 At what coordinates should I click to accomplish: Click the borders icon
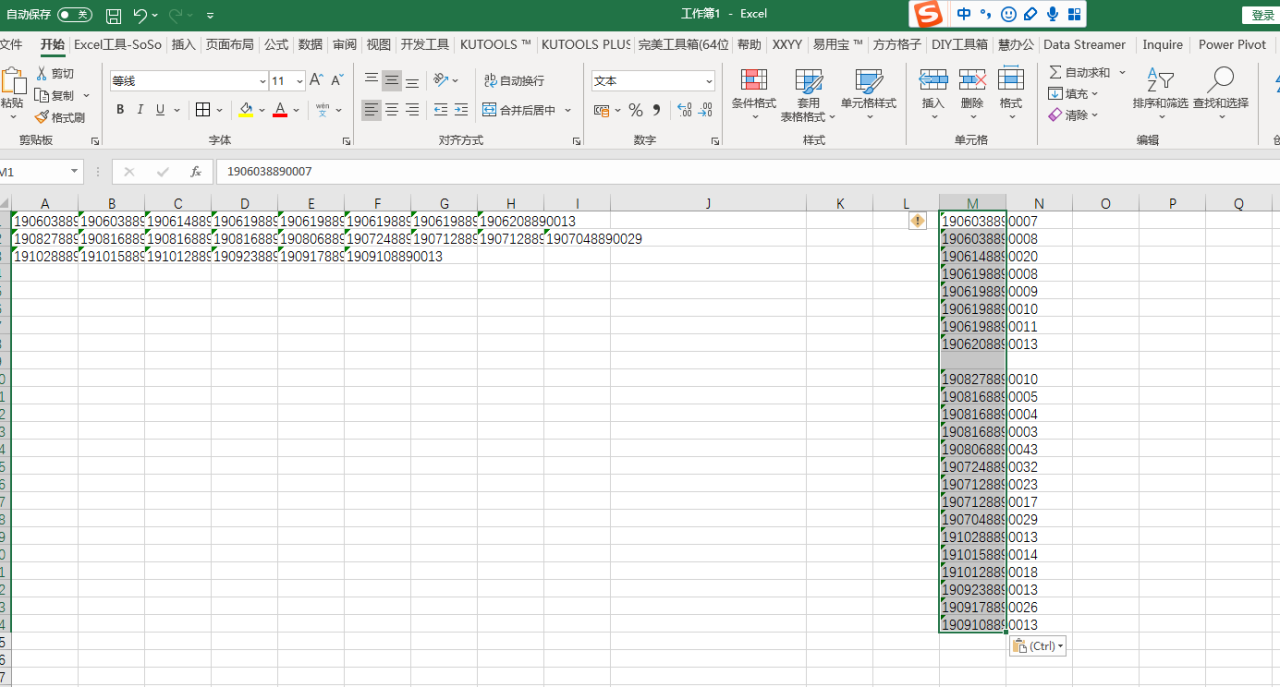[203, 110]
